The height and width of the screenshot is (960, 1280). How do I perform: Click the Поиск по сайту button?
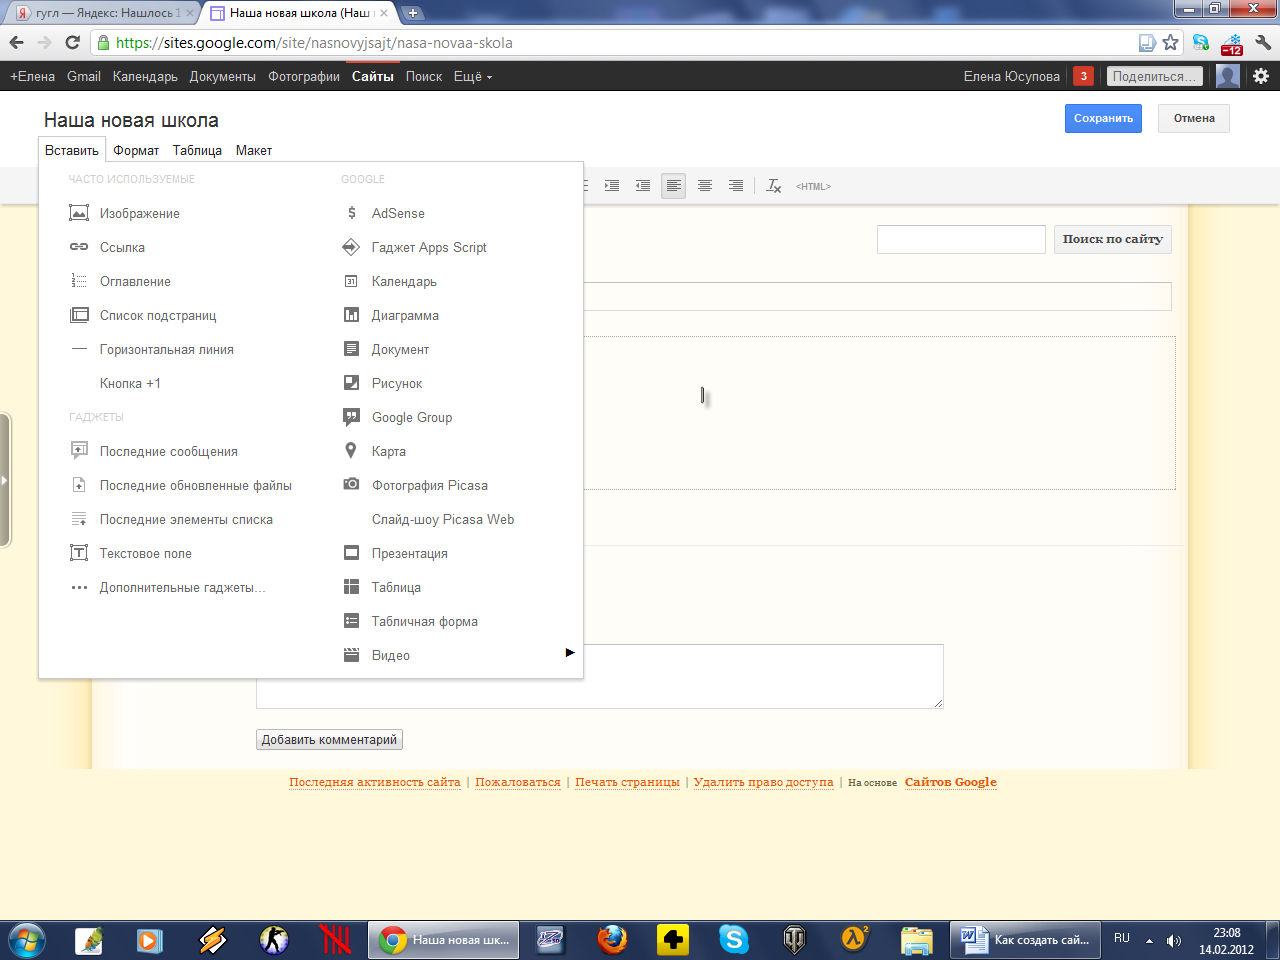[1112, 239]
